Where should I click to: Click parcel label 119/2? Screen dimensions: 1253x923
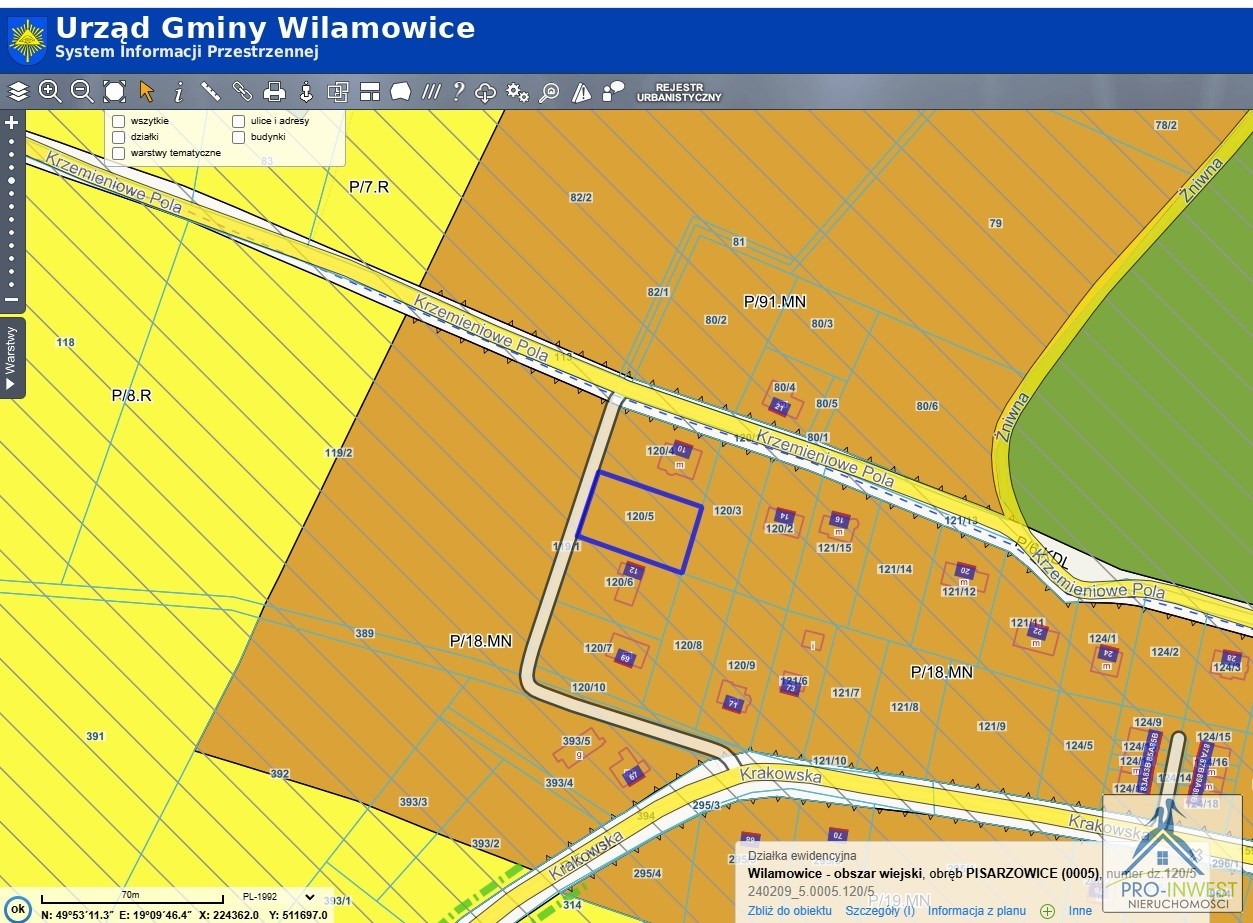pyautogui.click(x=339, y=453)
